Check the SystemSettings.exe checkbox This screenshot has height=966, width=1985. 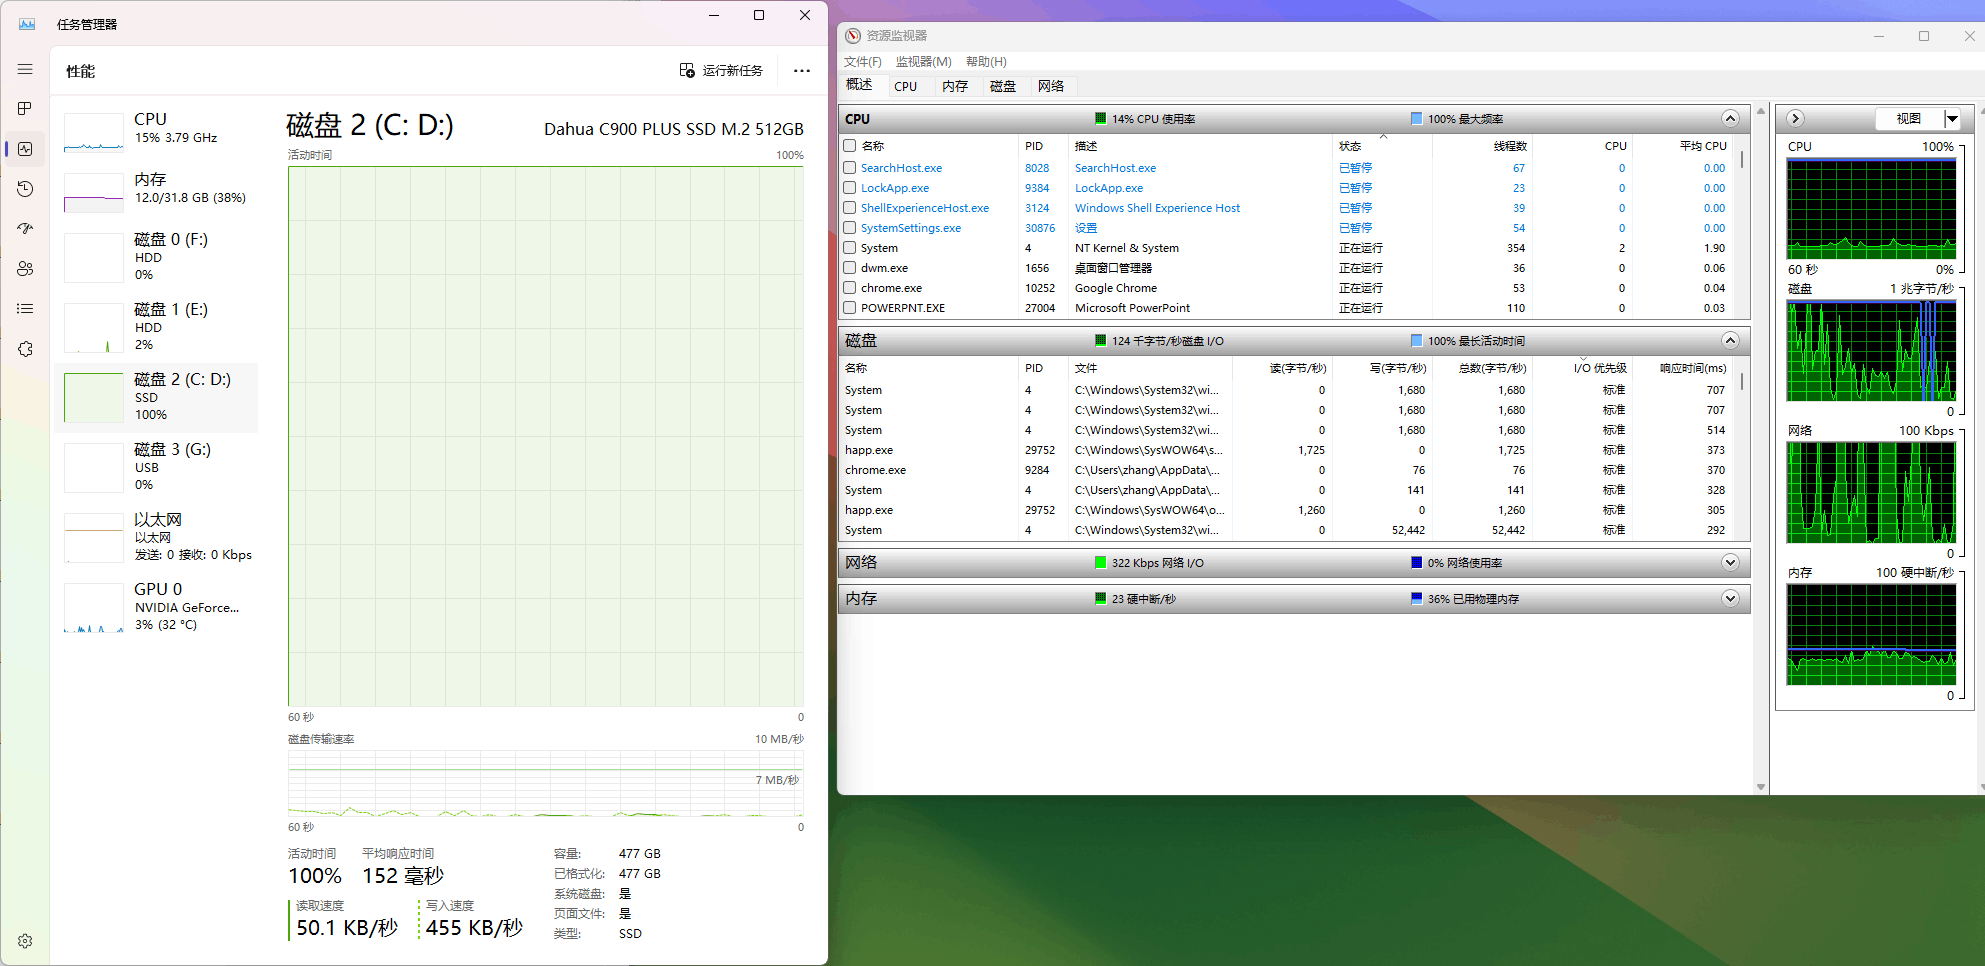tap(850, 228)
